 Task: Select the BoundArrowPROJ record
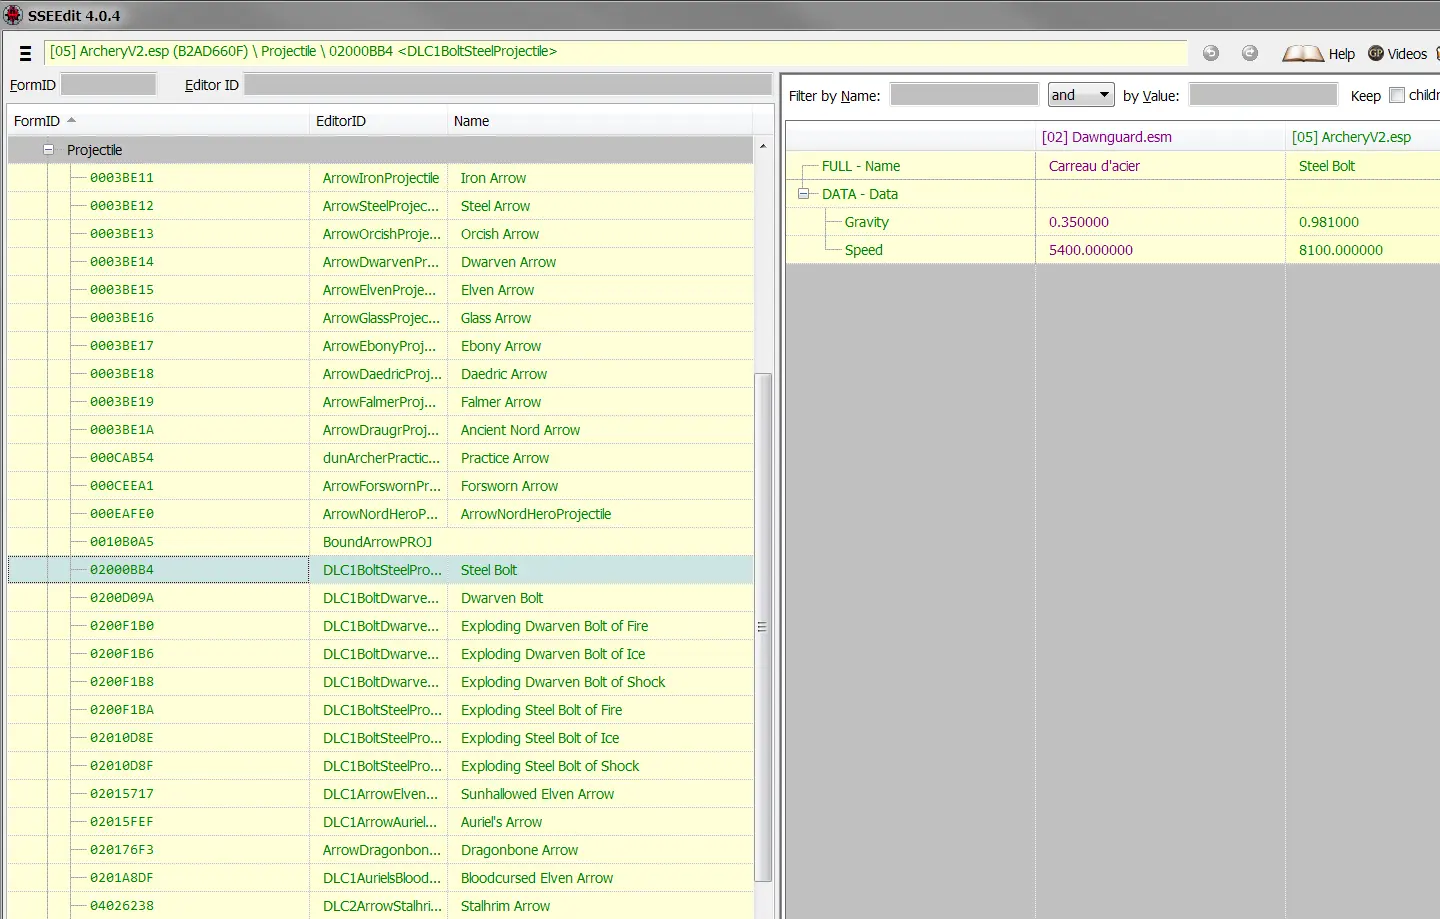click(380, 542)
